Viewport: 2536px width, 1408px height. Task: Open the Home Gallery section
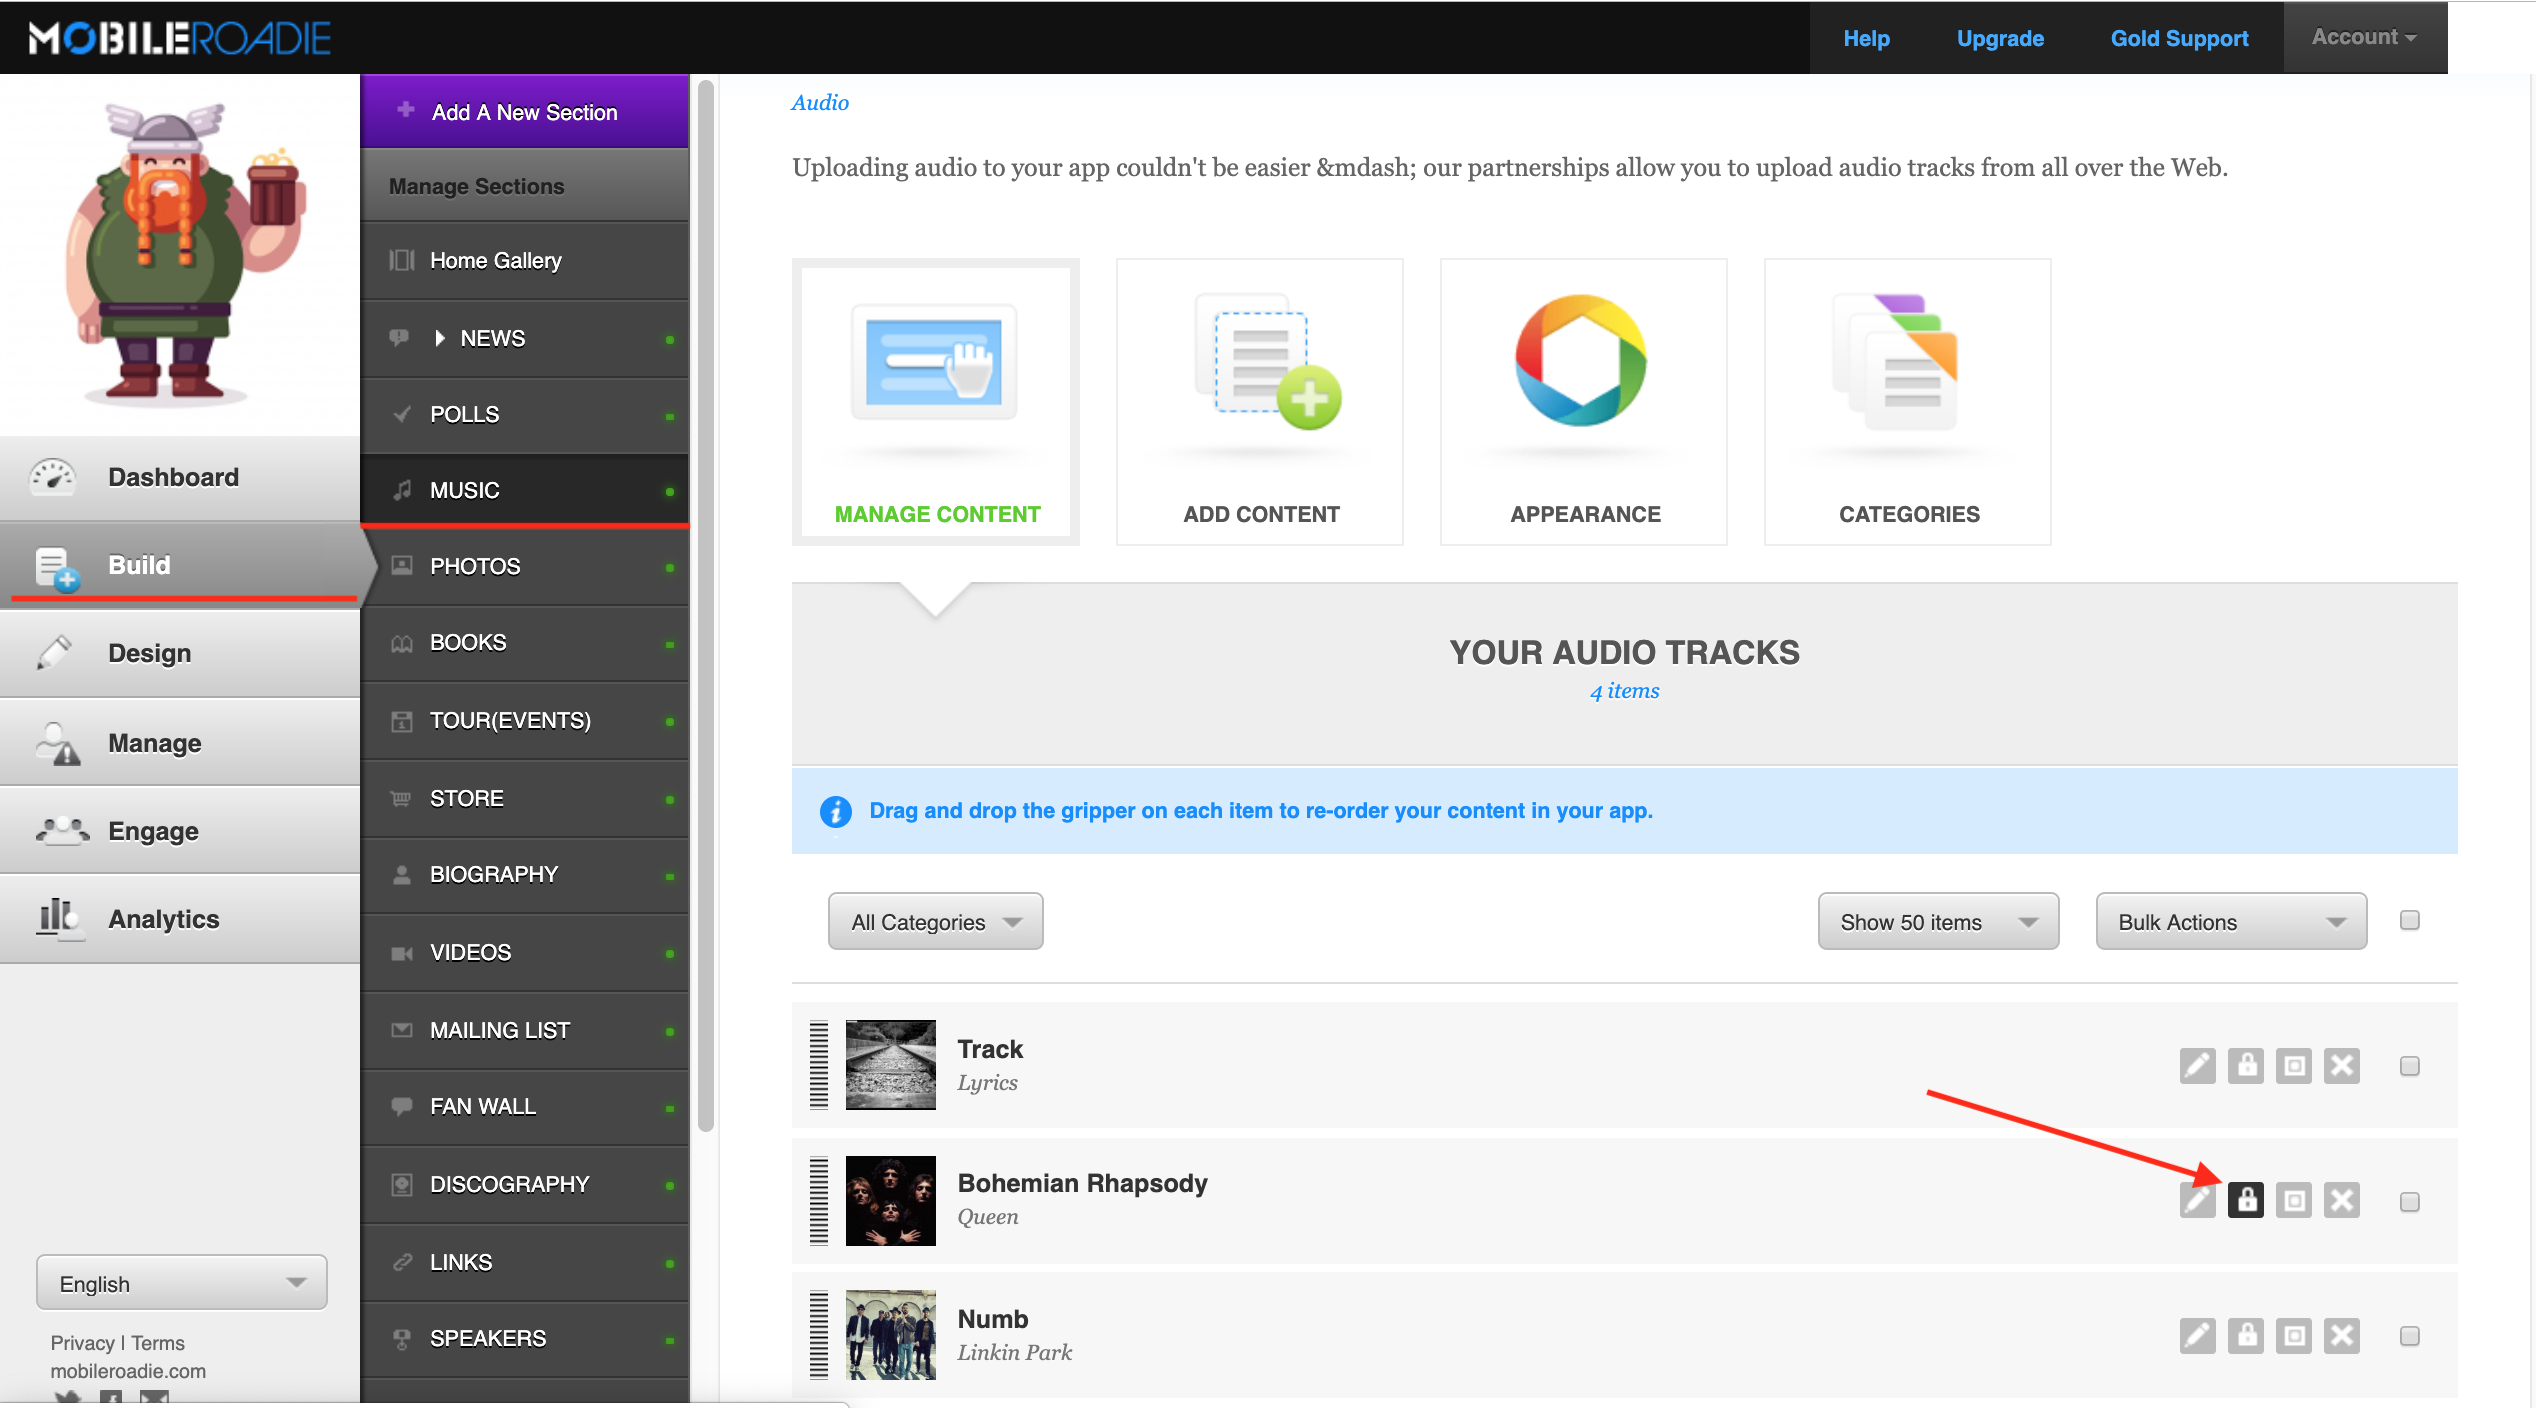click(x=524, y=260)
